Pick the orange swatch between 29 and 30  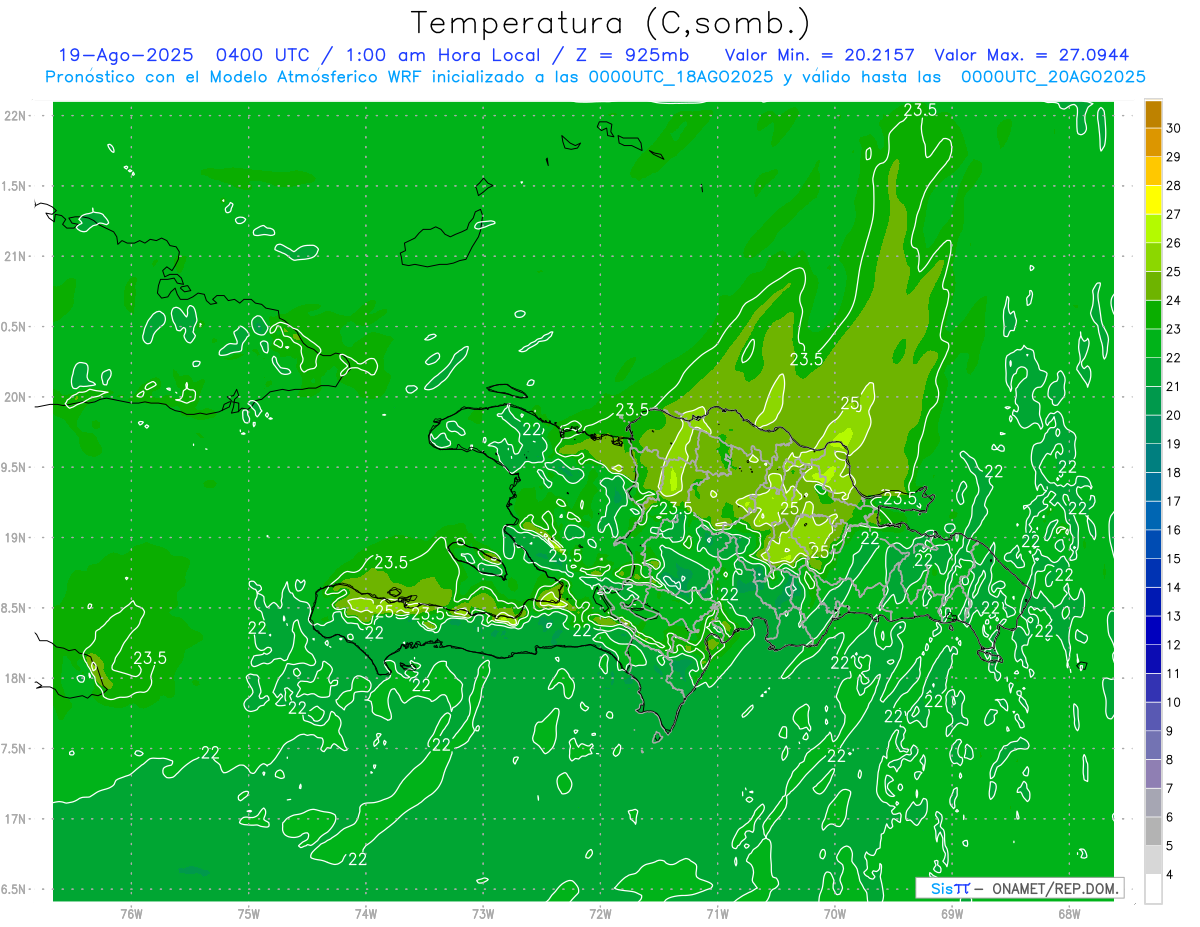(1153, 143)
